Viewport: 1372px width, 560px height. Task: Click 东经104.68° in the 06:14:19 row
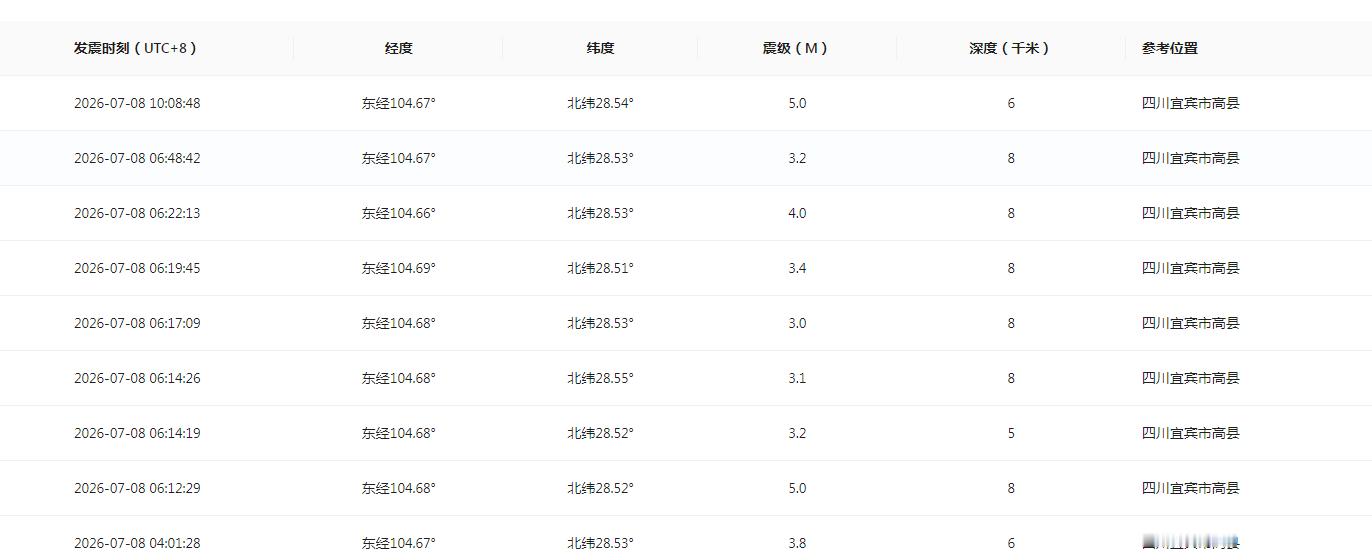[399, 433]
